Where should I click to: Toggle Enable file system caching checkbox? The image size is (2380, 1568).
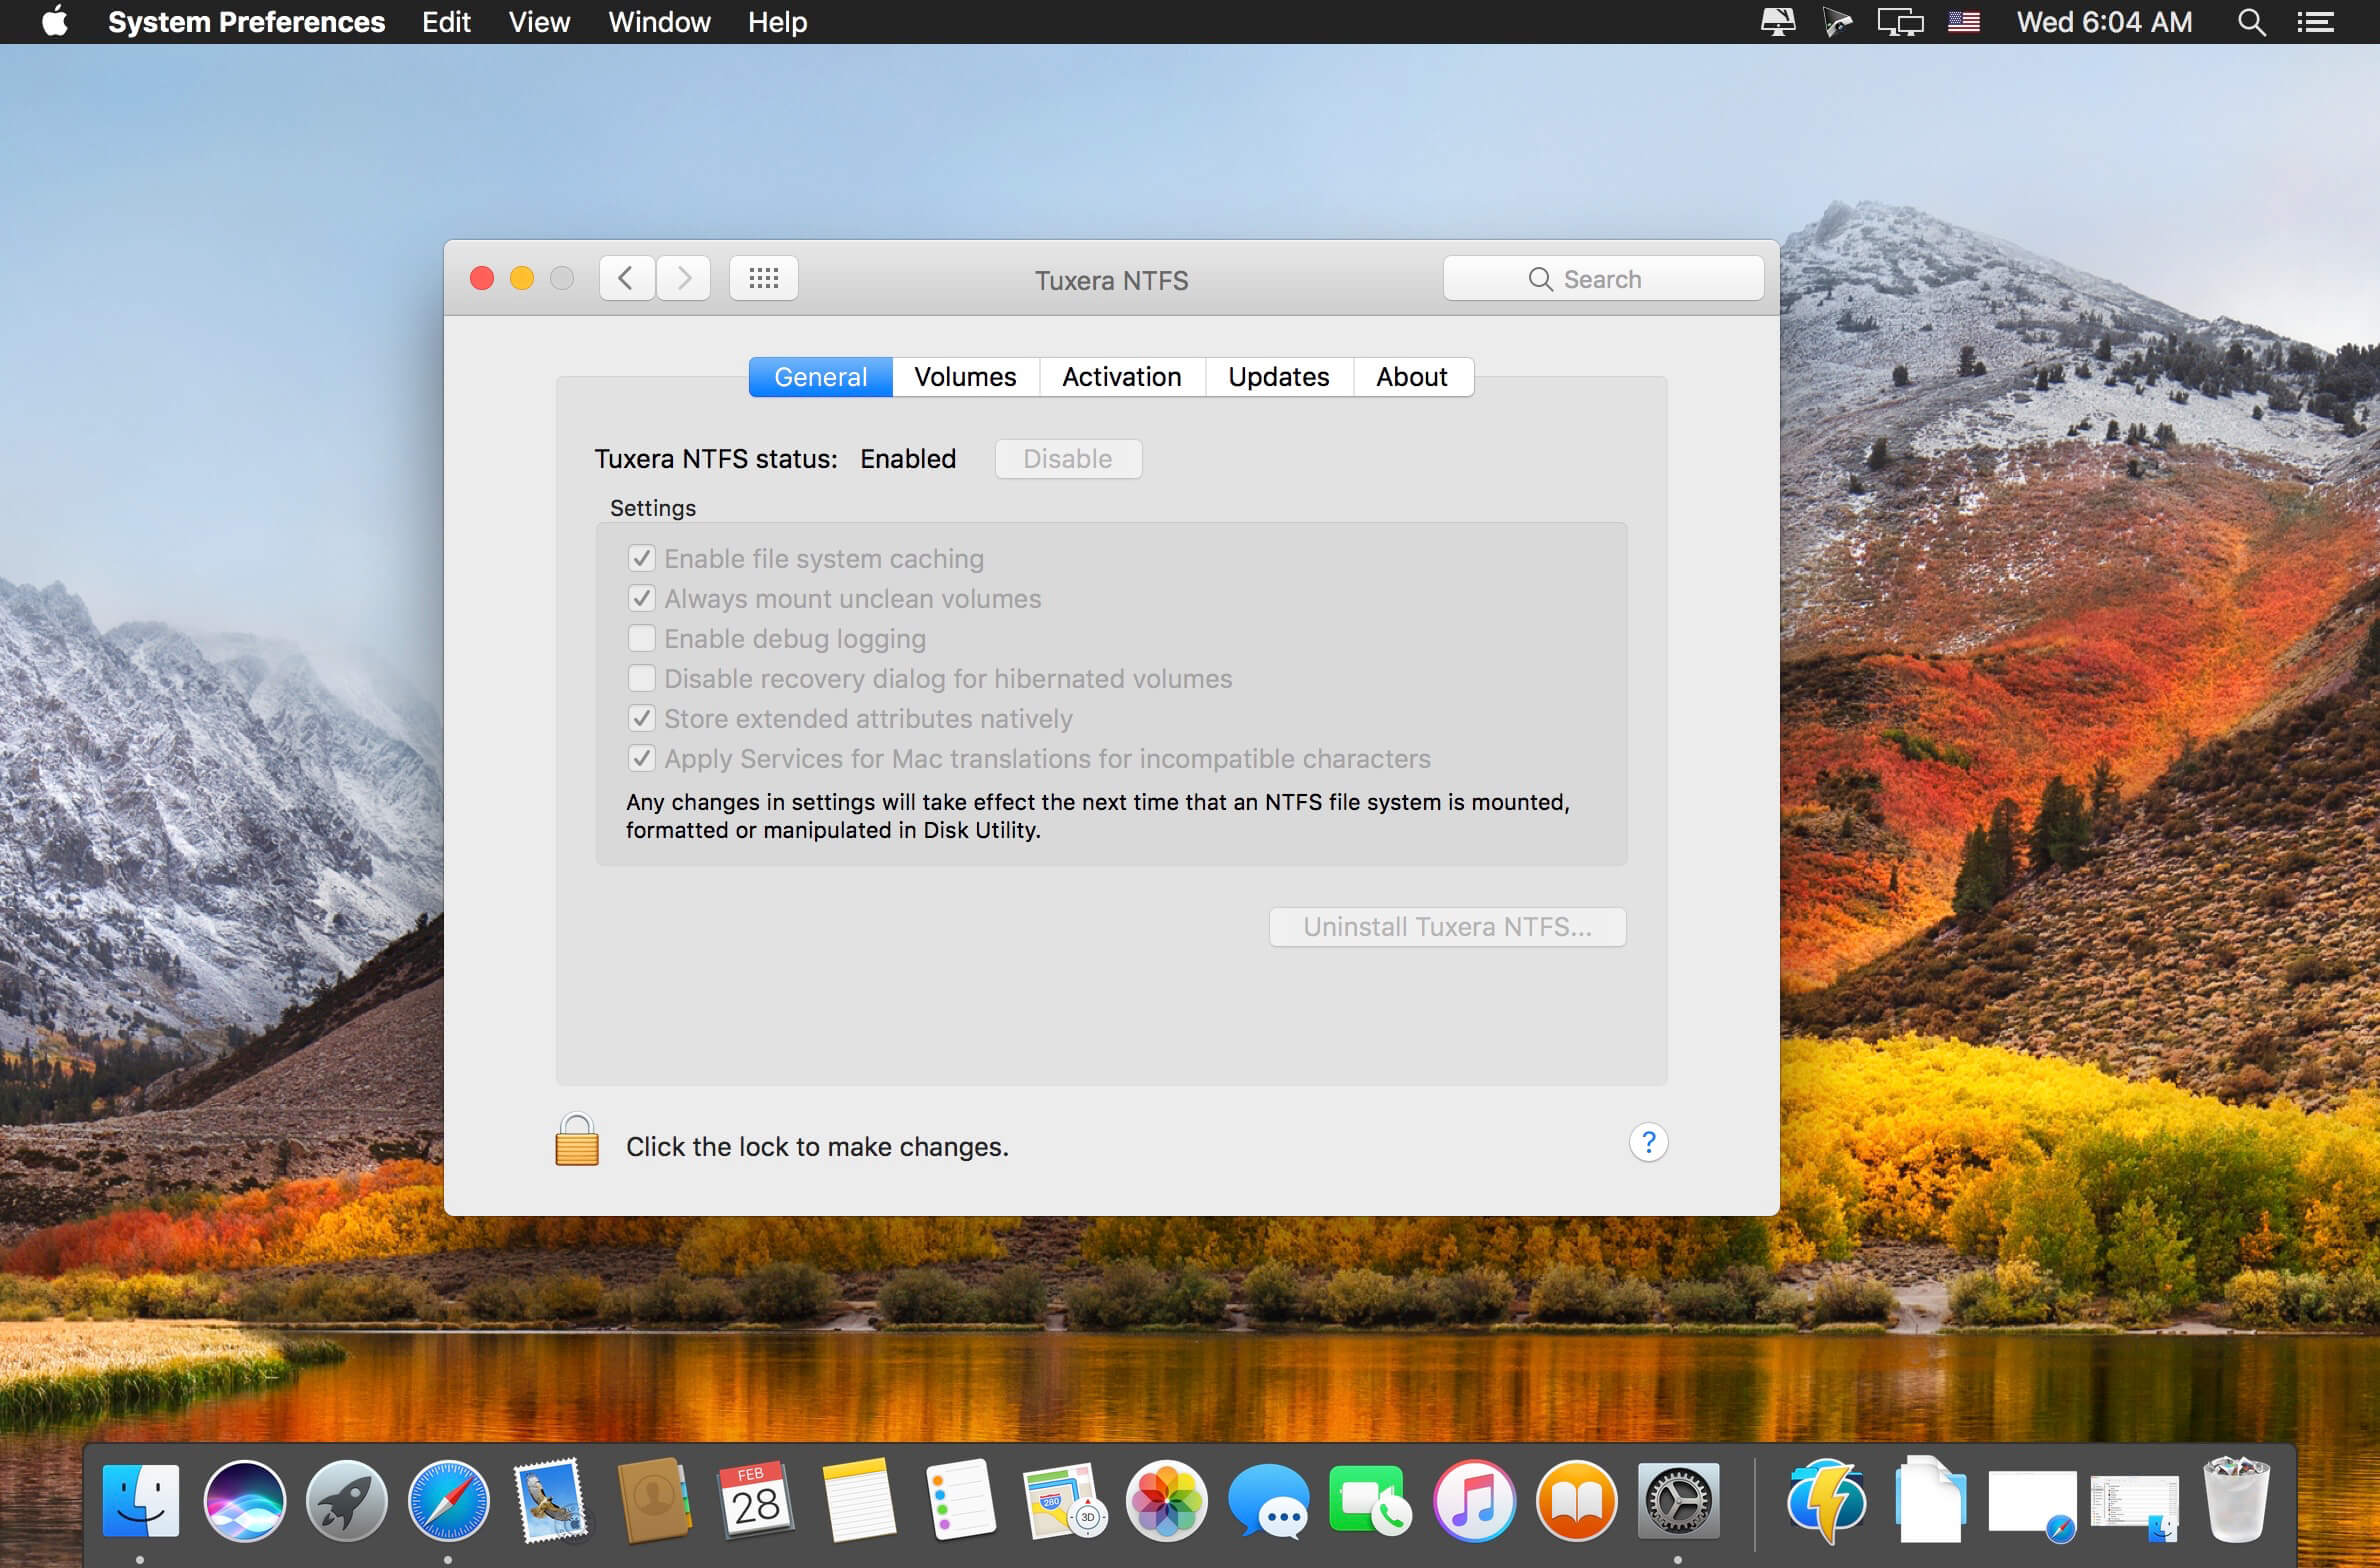[639, 556]
